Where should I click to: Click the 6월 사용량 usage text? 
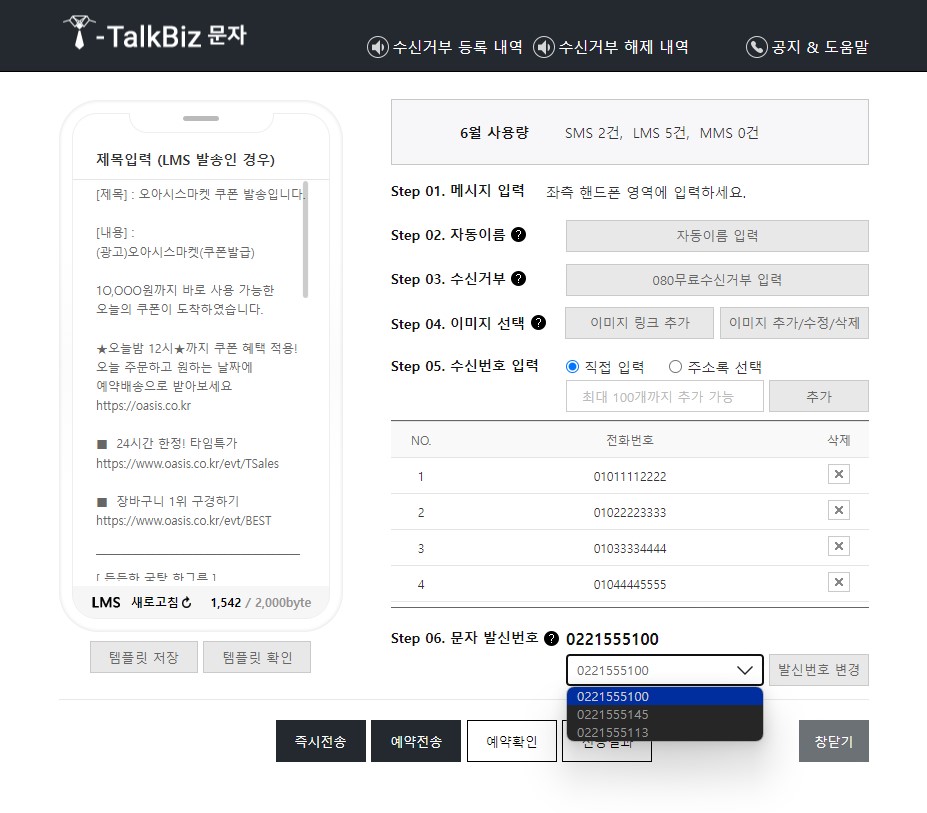click(x=494, y=132)
